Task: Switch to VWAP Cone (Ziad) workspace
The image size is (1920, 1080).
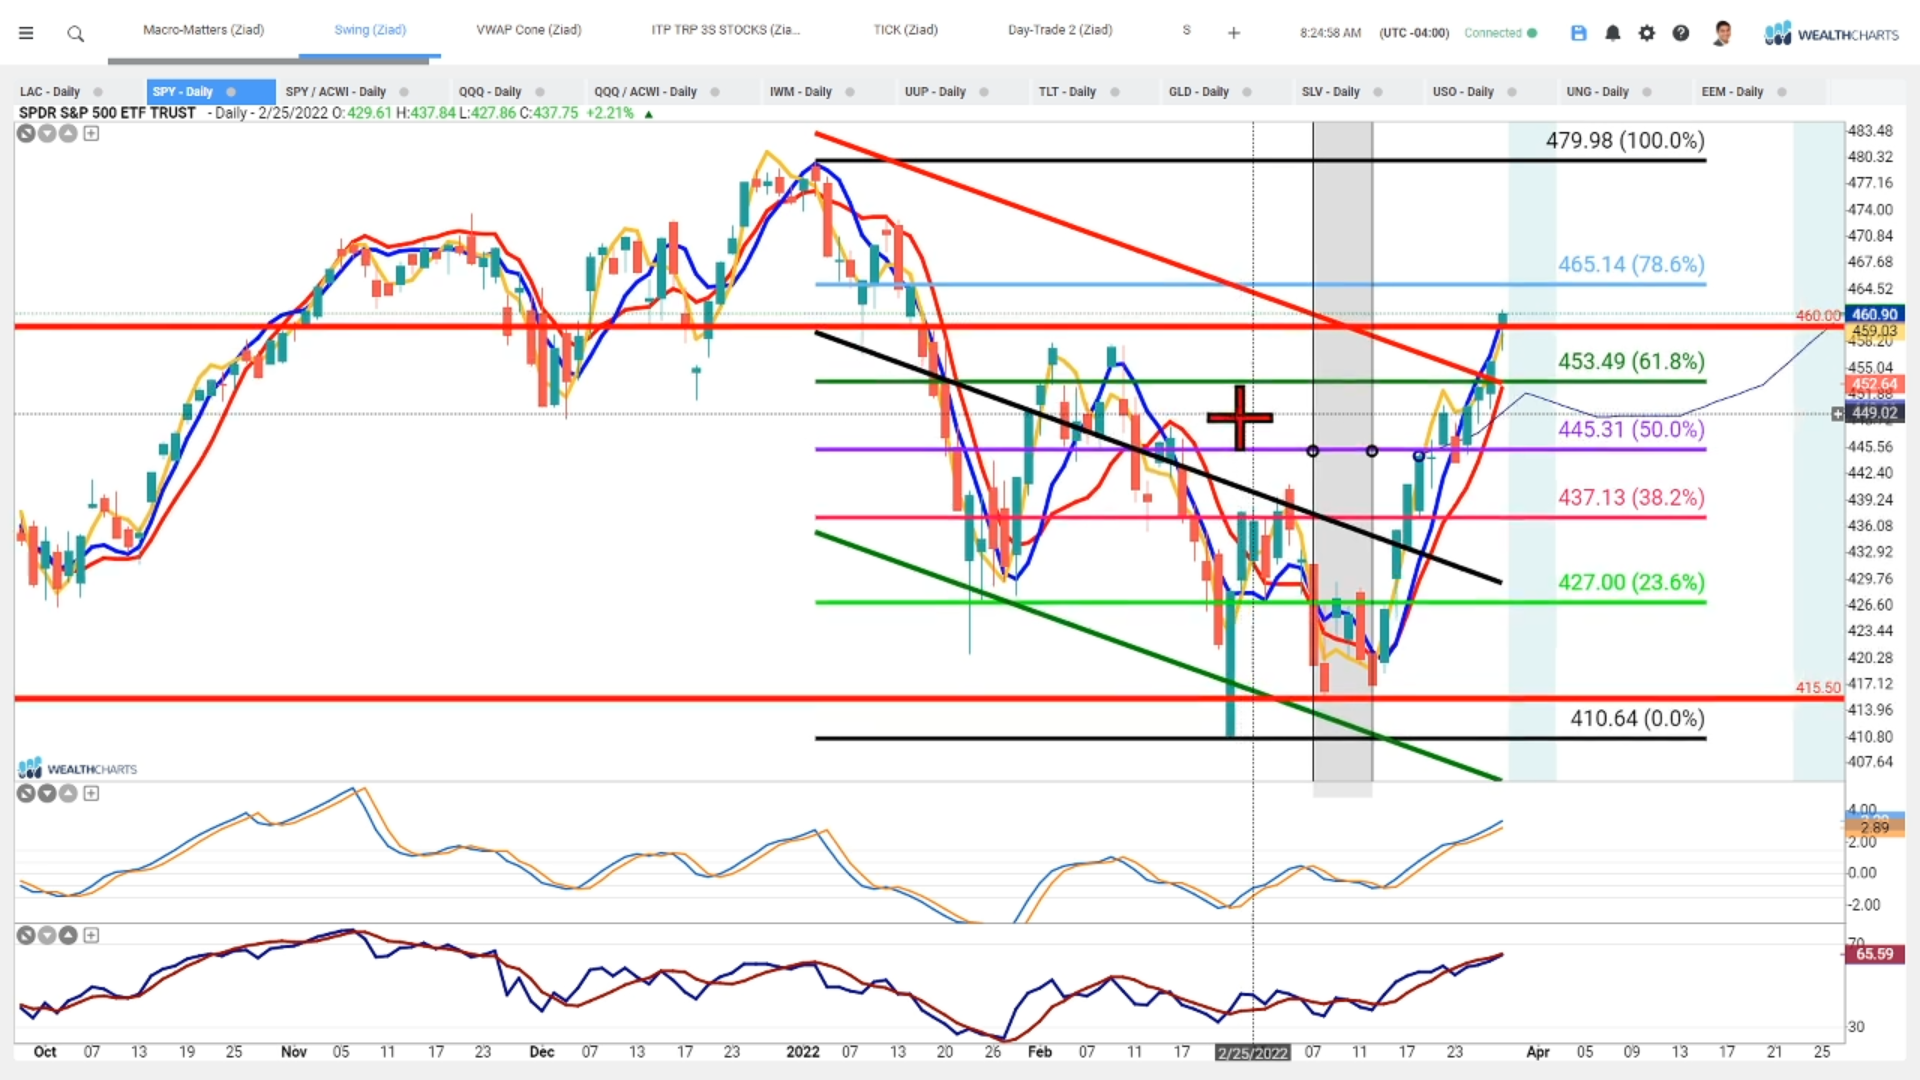Action: [529, 30]
